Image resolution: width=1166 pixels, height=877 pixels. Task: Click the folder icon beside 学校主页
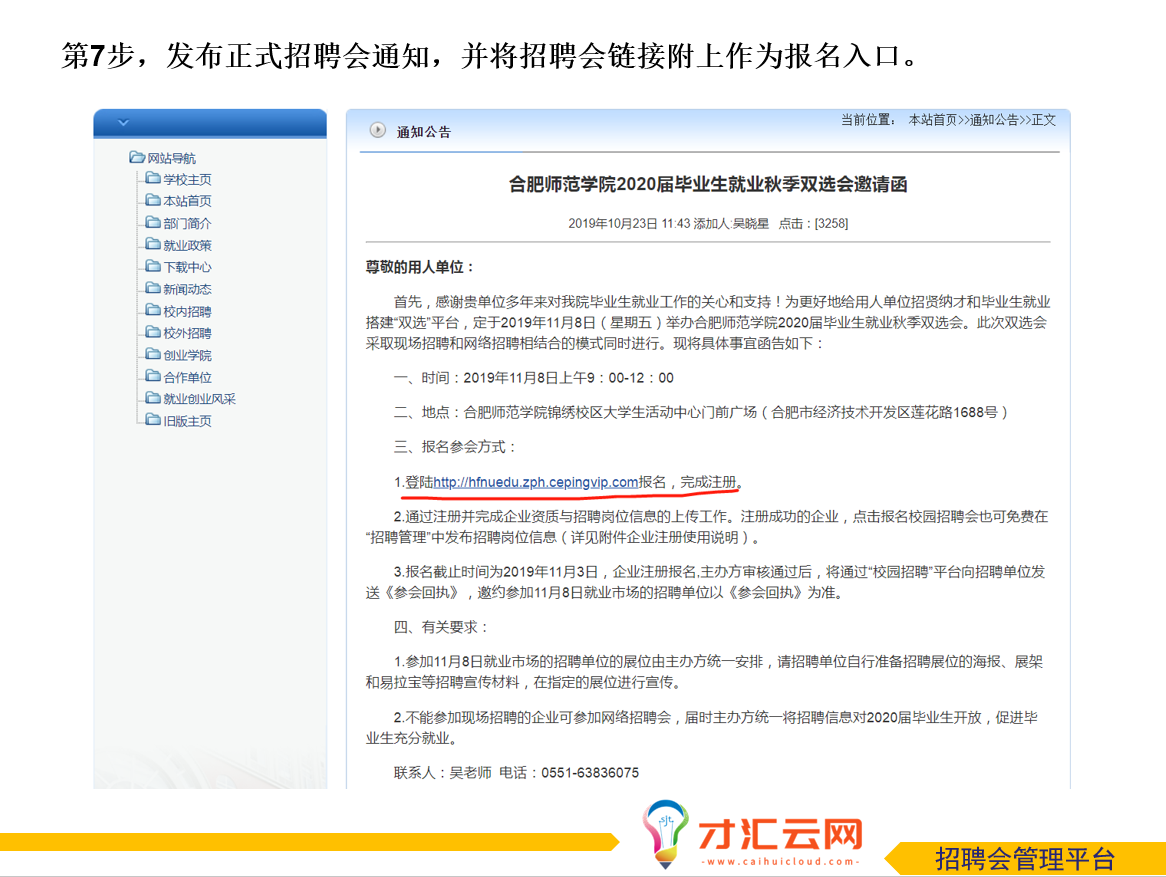153,179
